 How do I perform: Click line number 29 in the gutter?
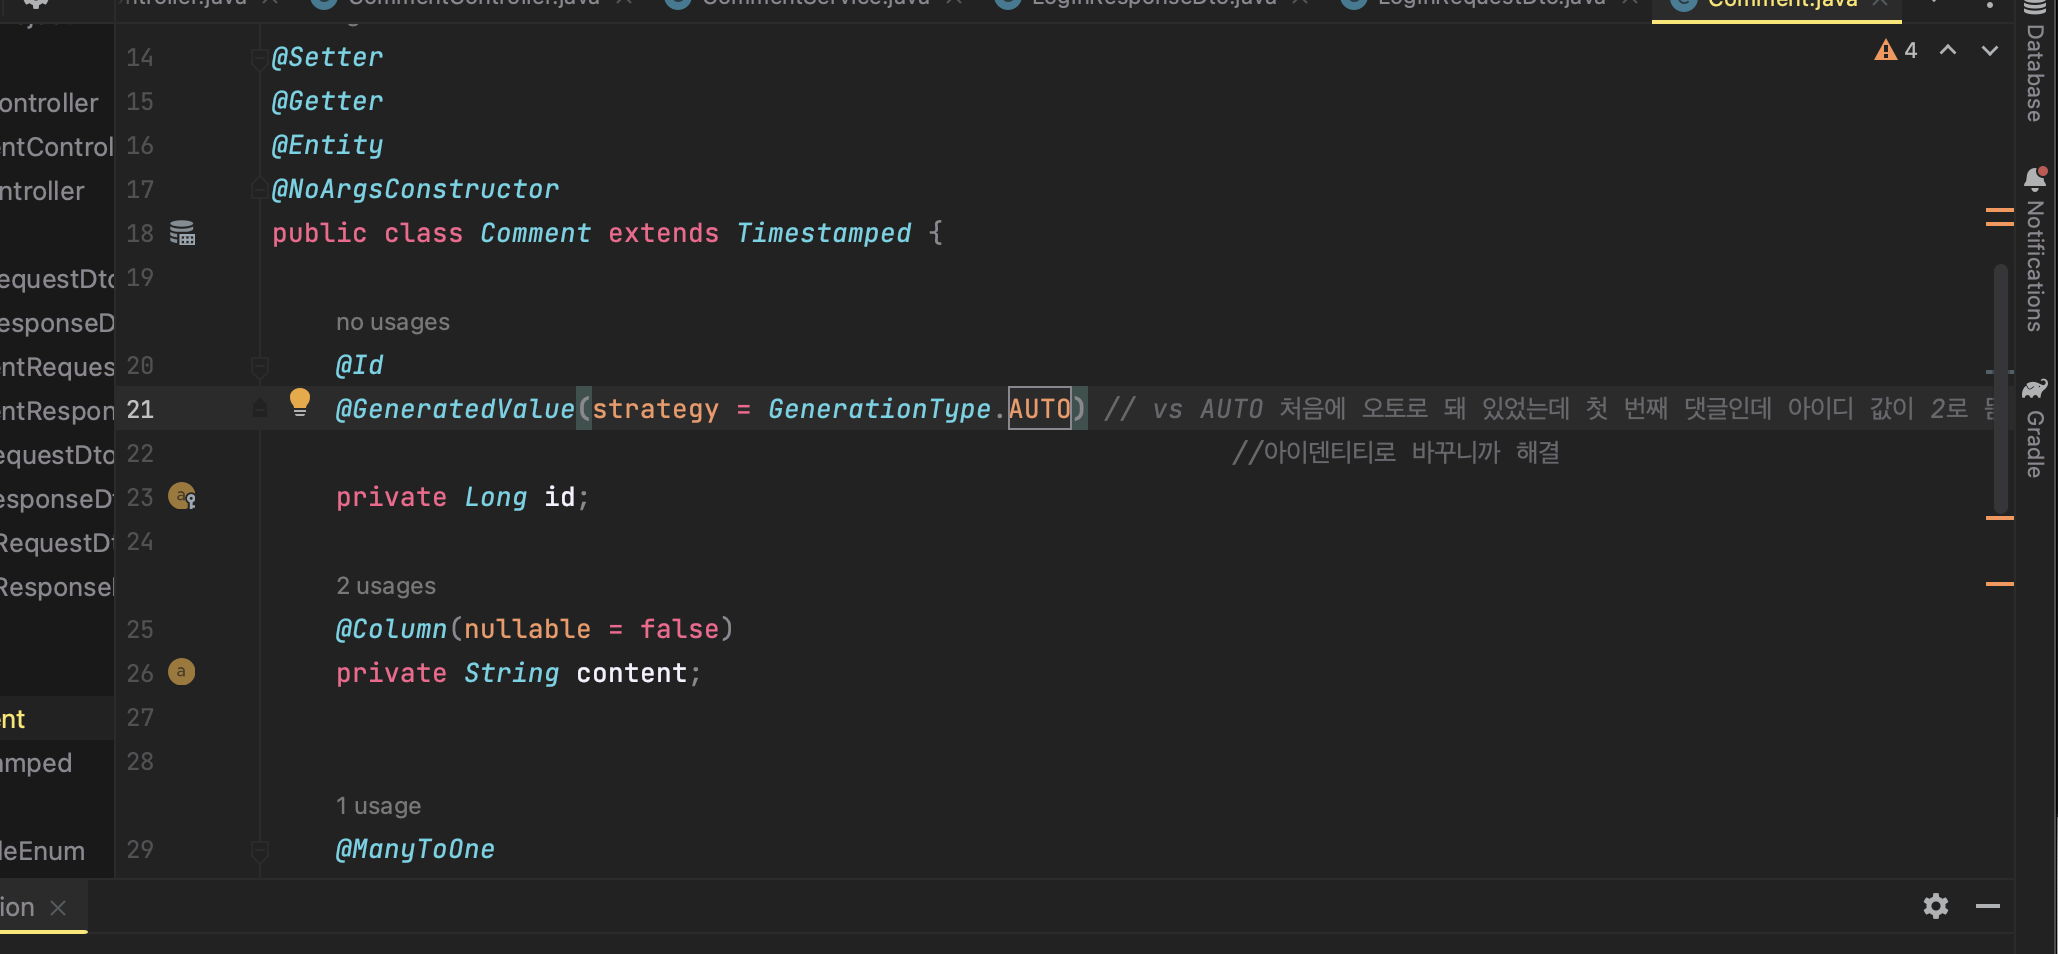(140, 850)
